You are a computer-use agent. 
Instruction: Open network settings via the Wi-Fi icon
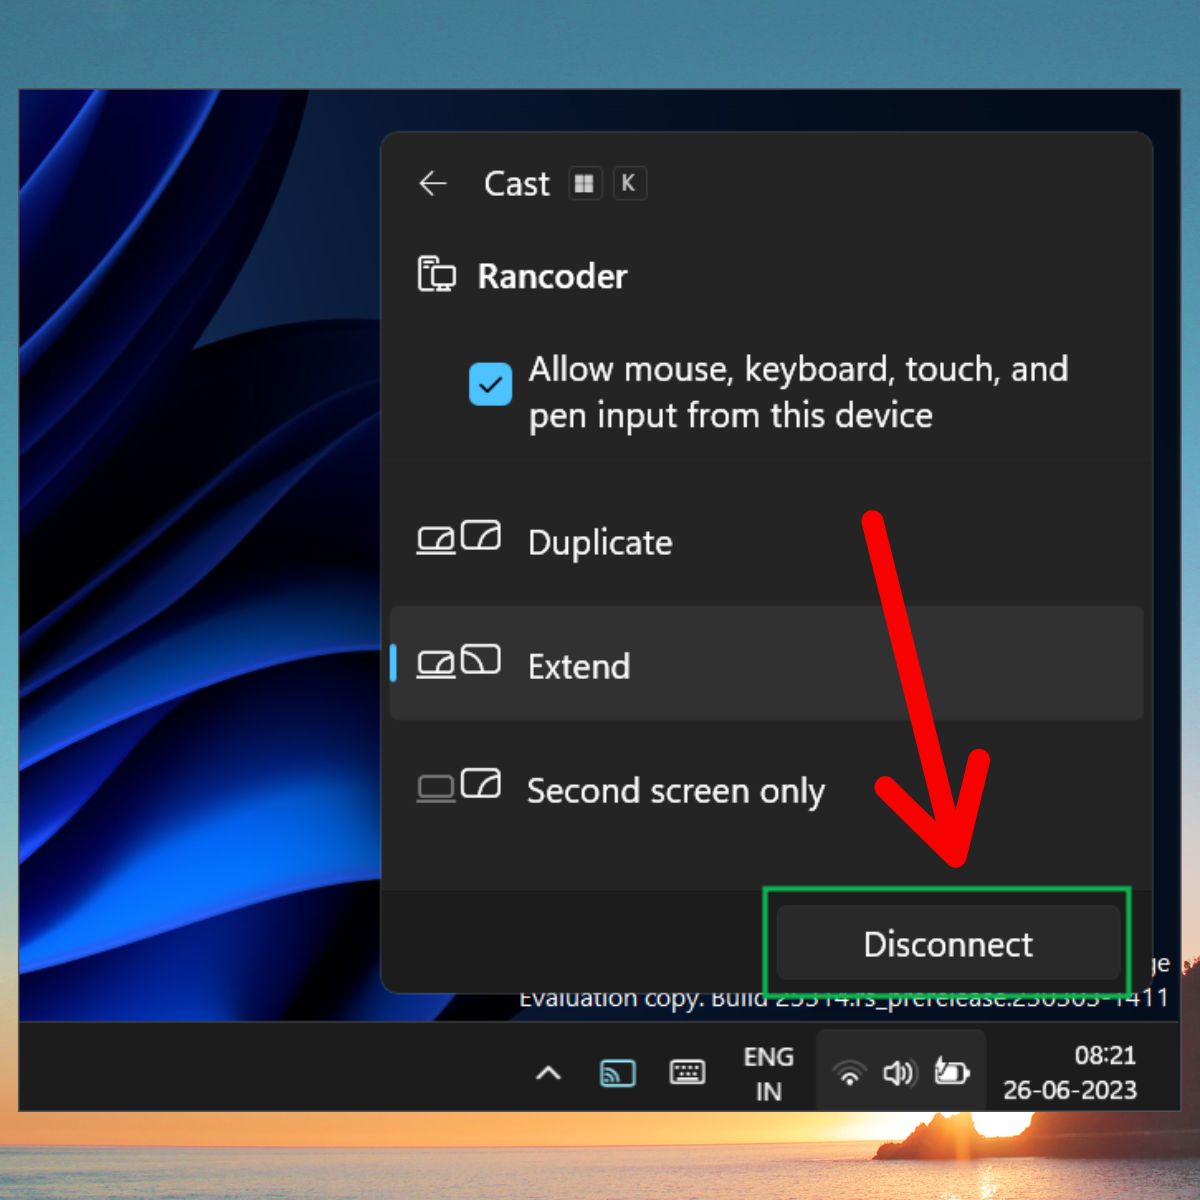tap(849, 1074)
